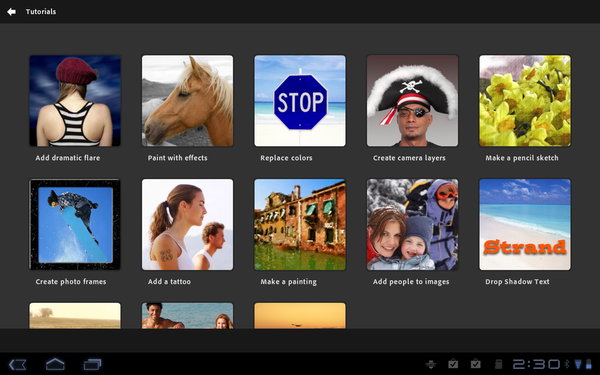Tap the Wi-Fi signal status icon
Viewport: 600px width, 375px height.
[x=578, y=364]
